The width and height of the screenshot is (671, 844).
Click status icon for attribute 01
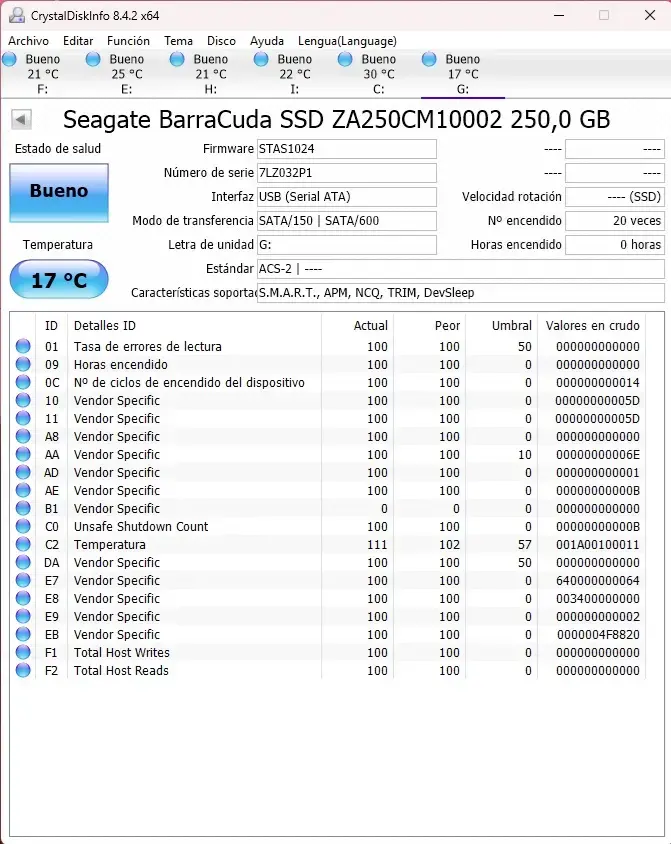tap(23, 346)
